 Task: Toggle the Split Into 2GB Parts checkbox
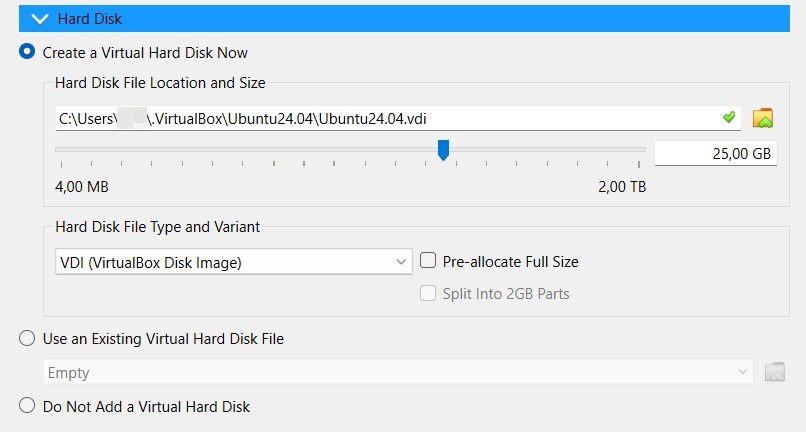tap(428, 294)
